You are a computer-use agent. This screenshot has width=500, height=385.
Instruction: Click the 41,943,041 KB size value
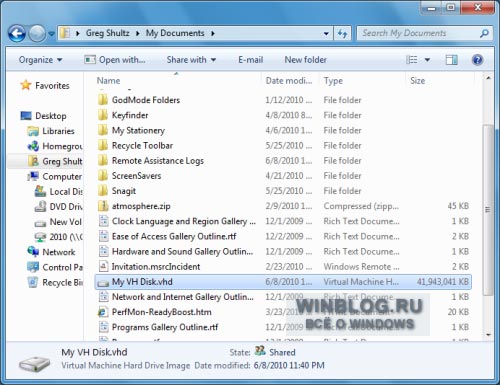443,282
